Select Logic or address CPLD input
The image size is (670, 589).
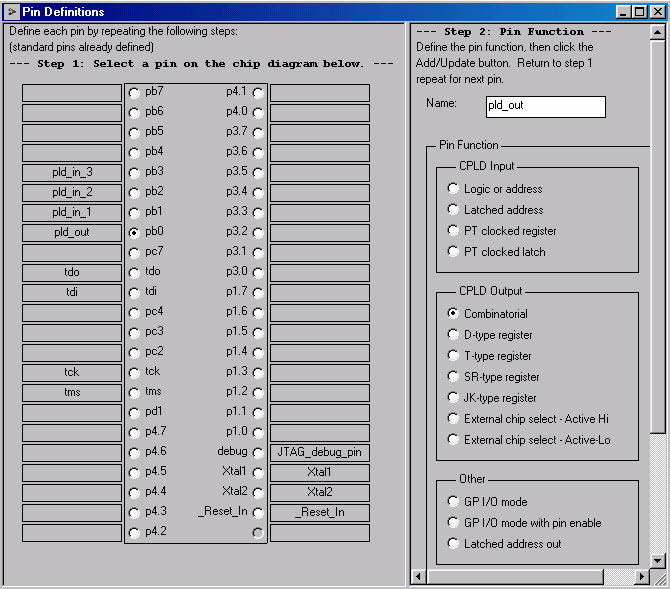click(x=454, y=189)
